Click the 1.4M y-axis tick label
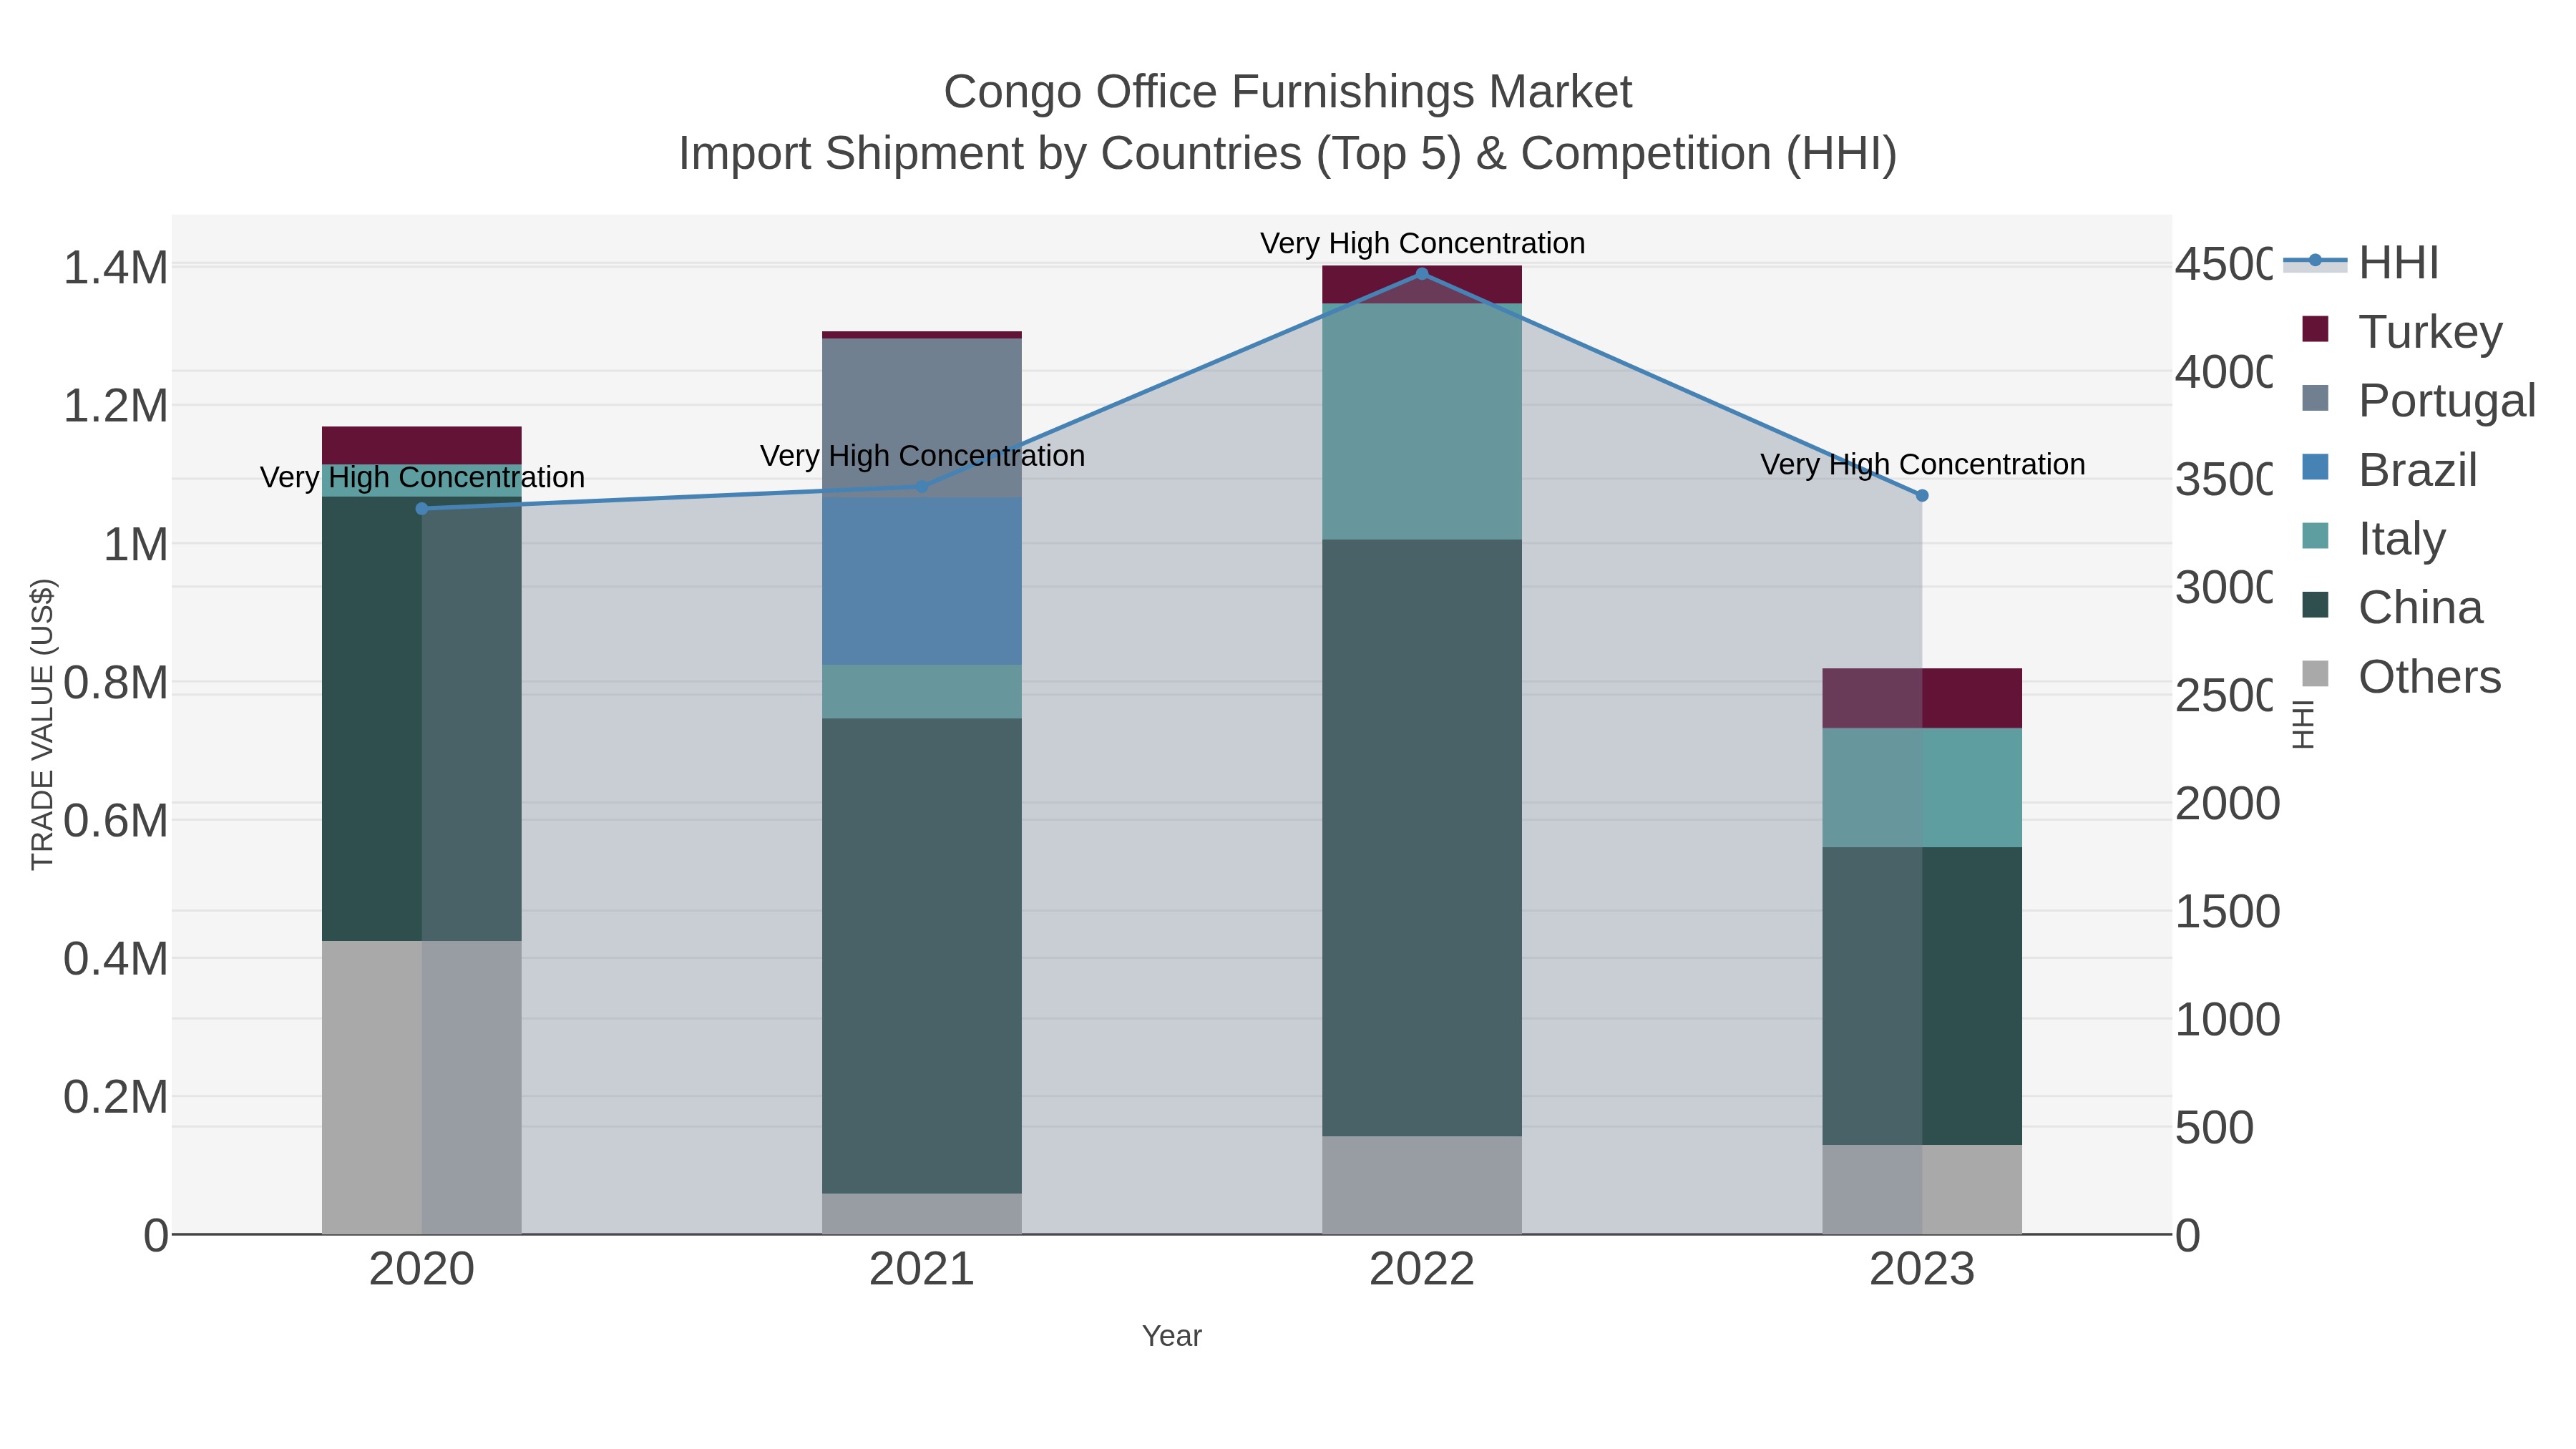2576x1449 pixels. point(116,268)
